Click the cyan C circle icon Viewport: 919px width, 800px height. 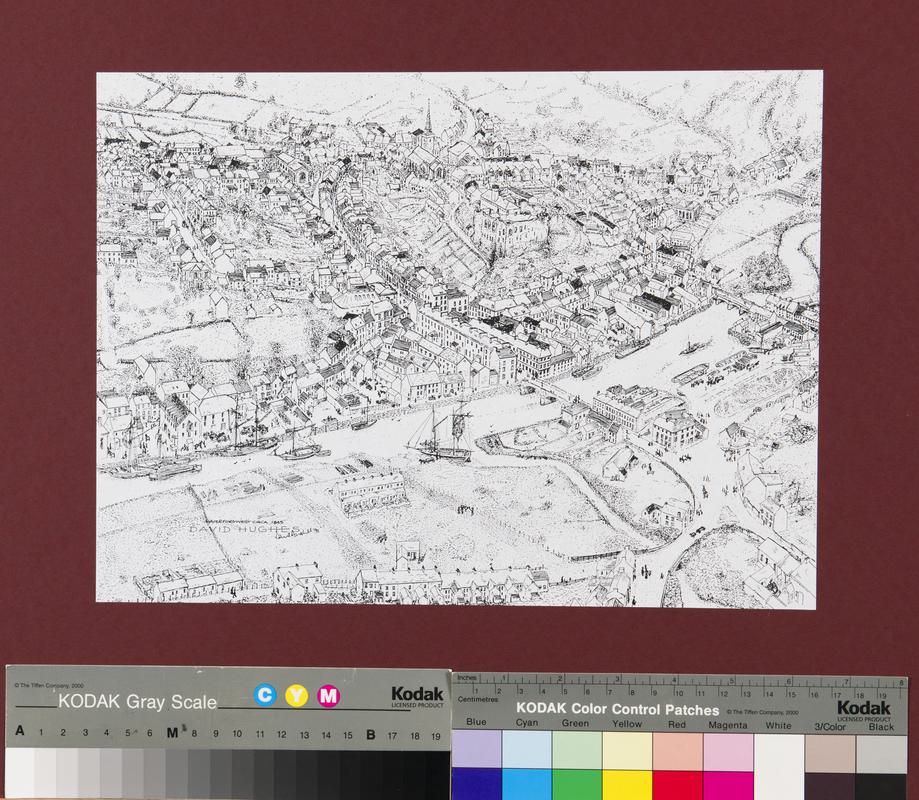(x=265, y=696)
